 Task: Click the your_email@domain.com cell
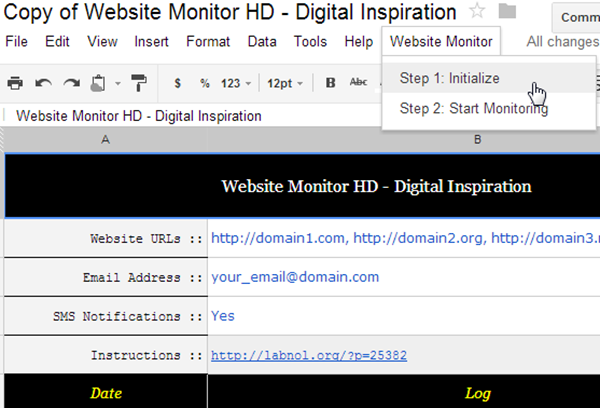point(404,277)
